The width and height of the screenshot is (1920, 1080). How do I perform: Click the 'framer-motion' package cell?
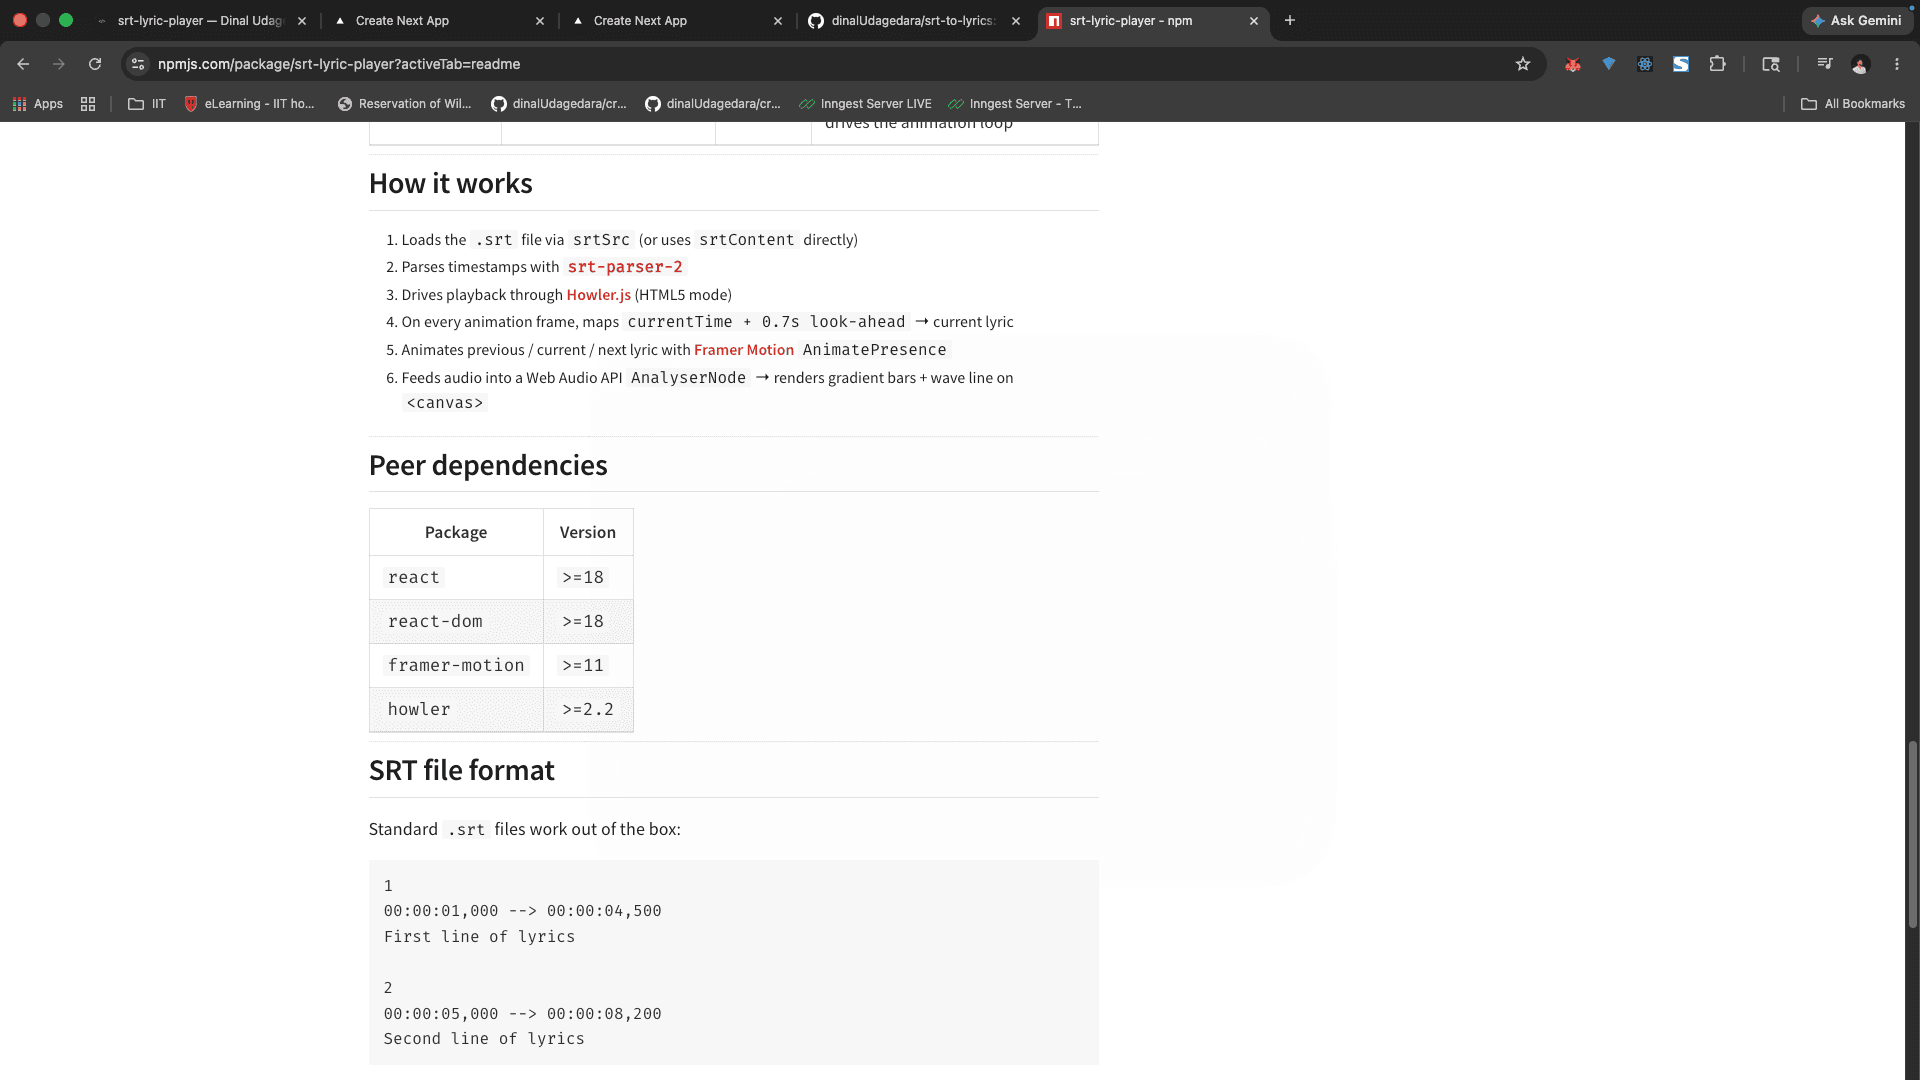(456, 666)
